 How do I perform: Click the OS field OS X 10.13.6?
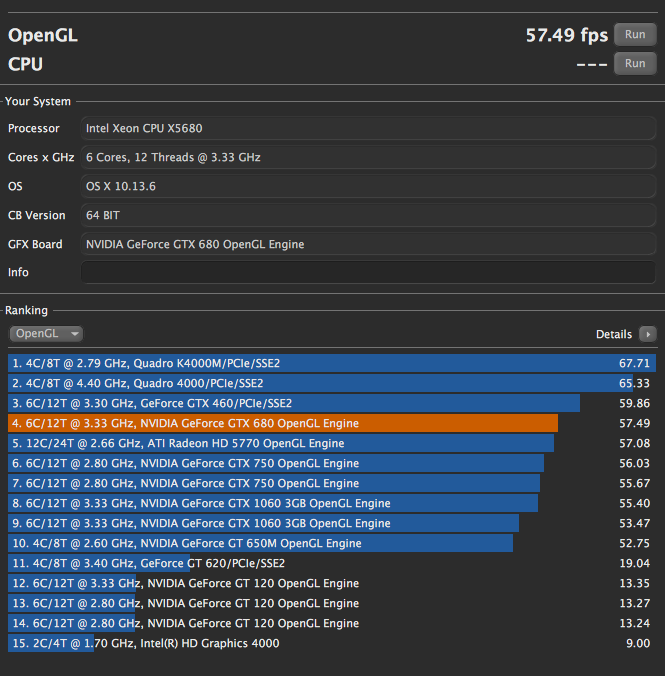pos(368,186)
